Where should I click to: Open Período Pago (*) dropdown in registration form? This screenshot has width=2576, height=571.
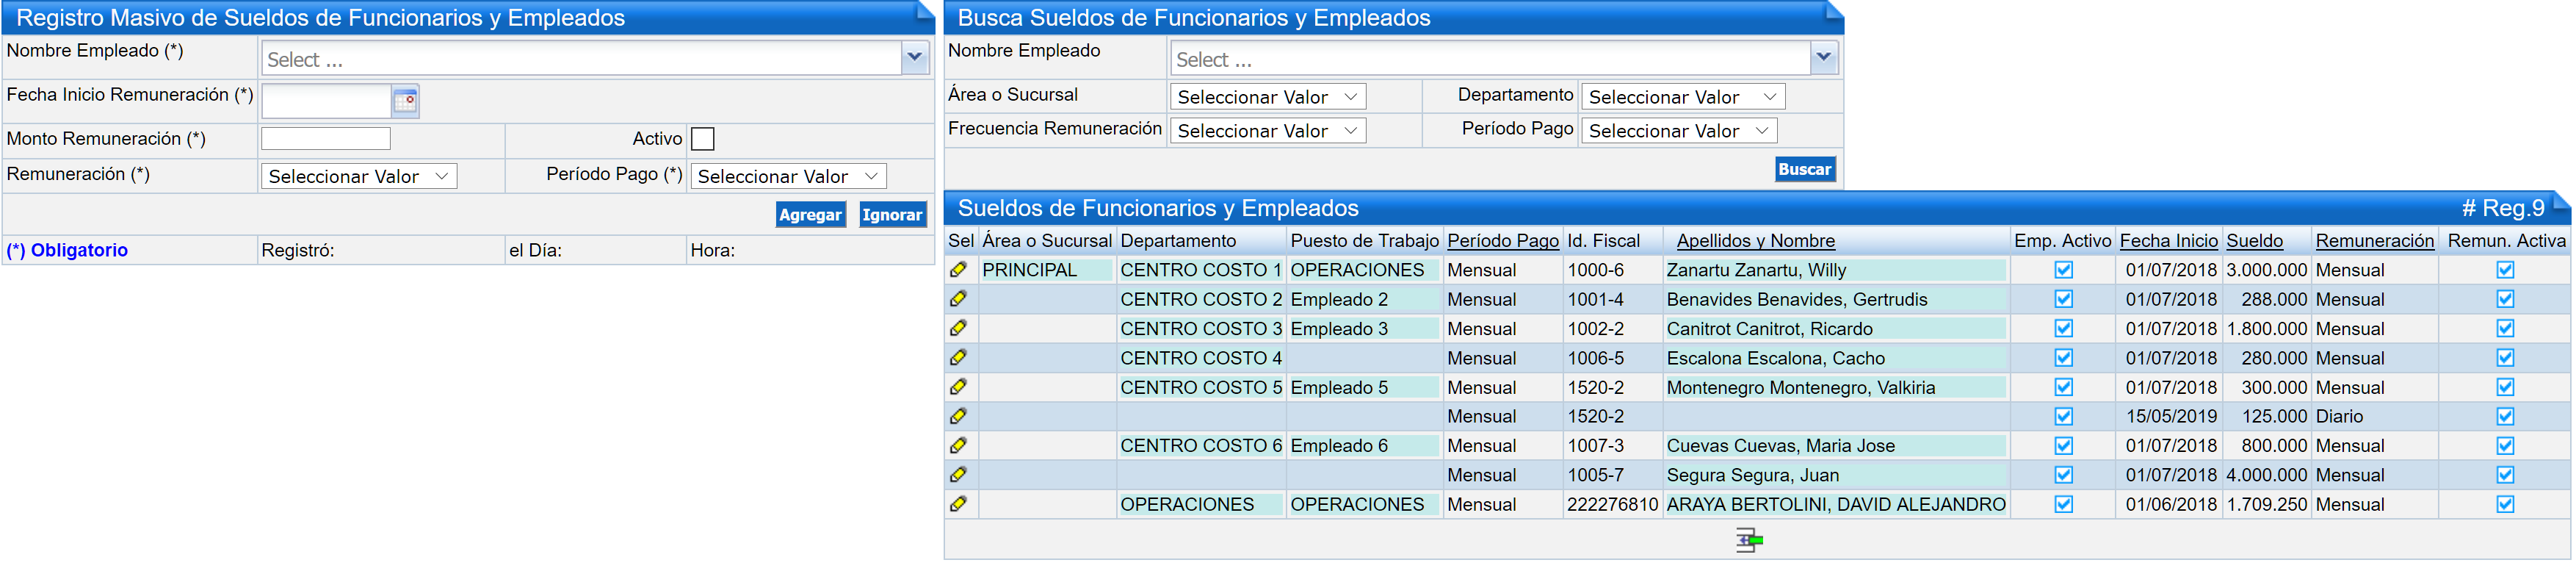tap(788, 176)
